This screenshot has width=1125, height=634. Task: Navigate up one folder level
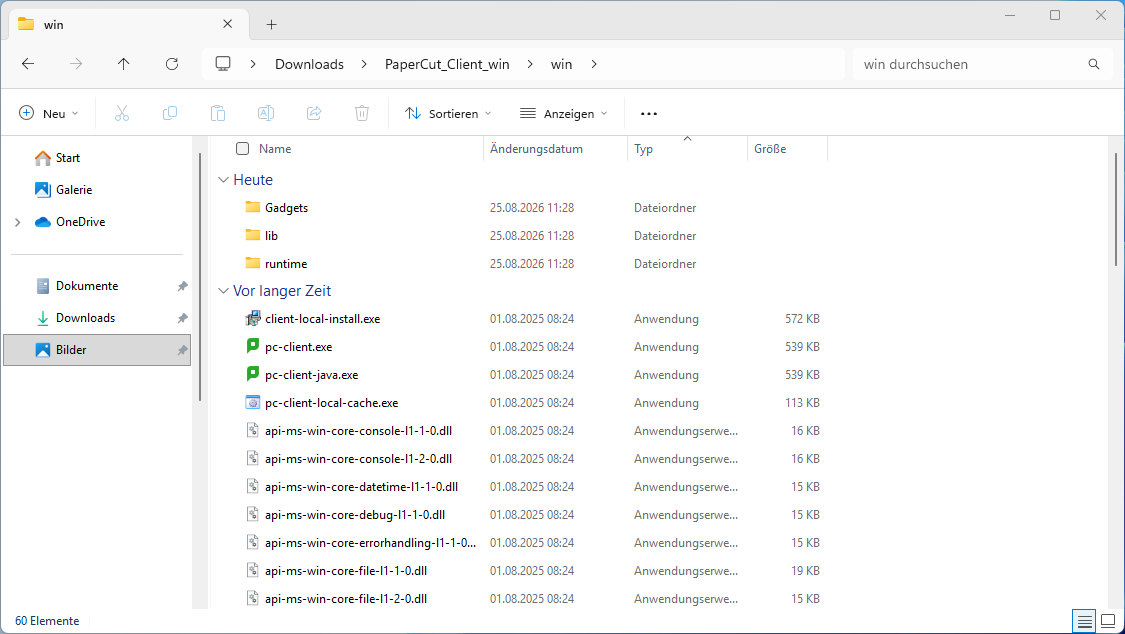tap(123, 64)
